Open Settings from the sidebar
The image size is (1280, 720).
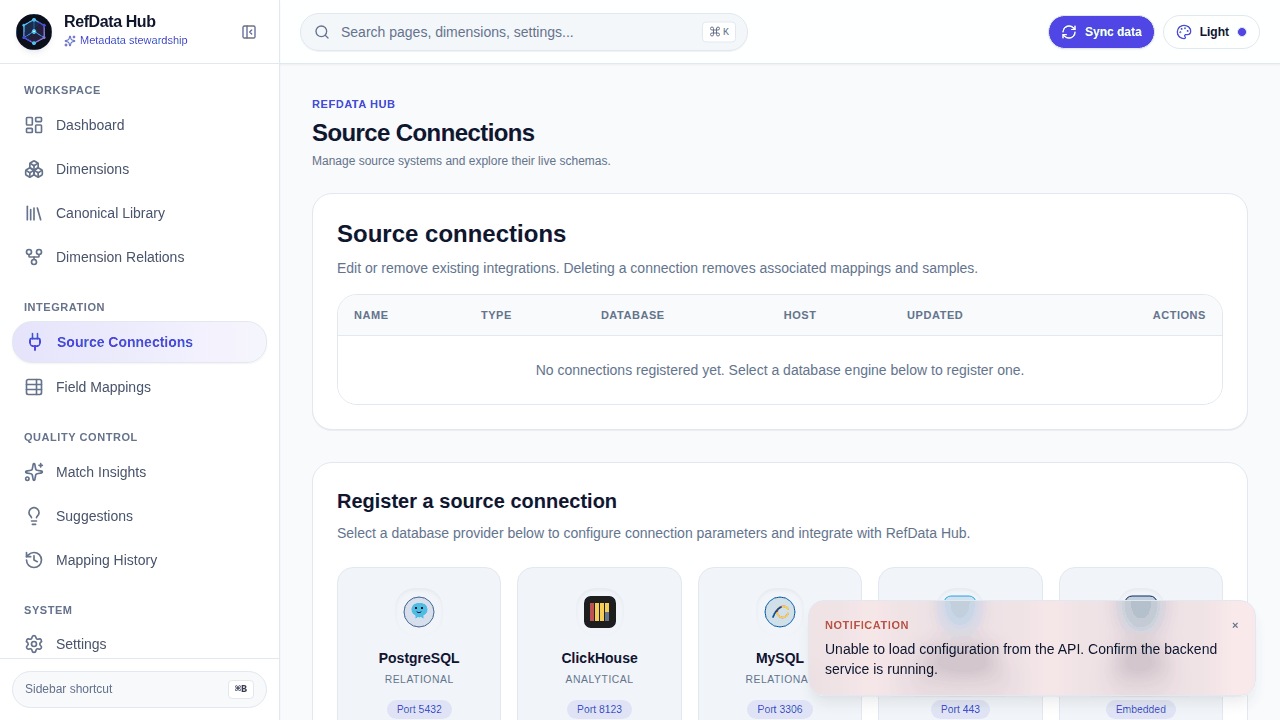coord(139,644)
